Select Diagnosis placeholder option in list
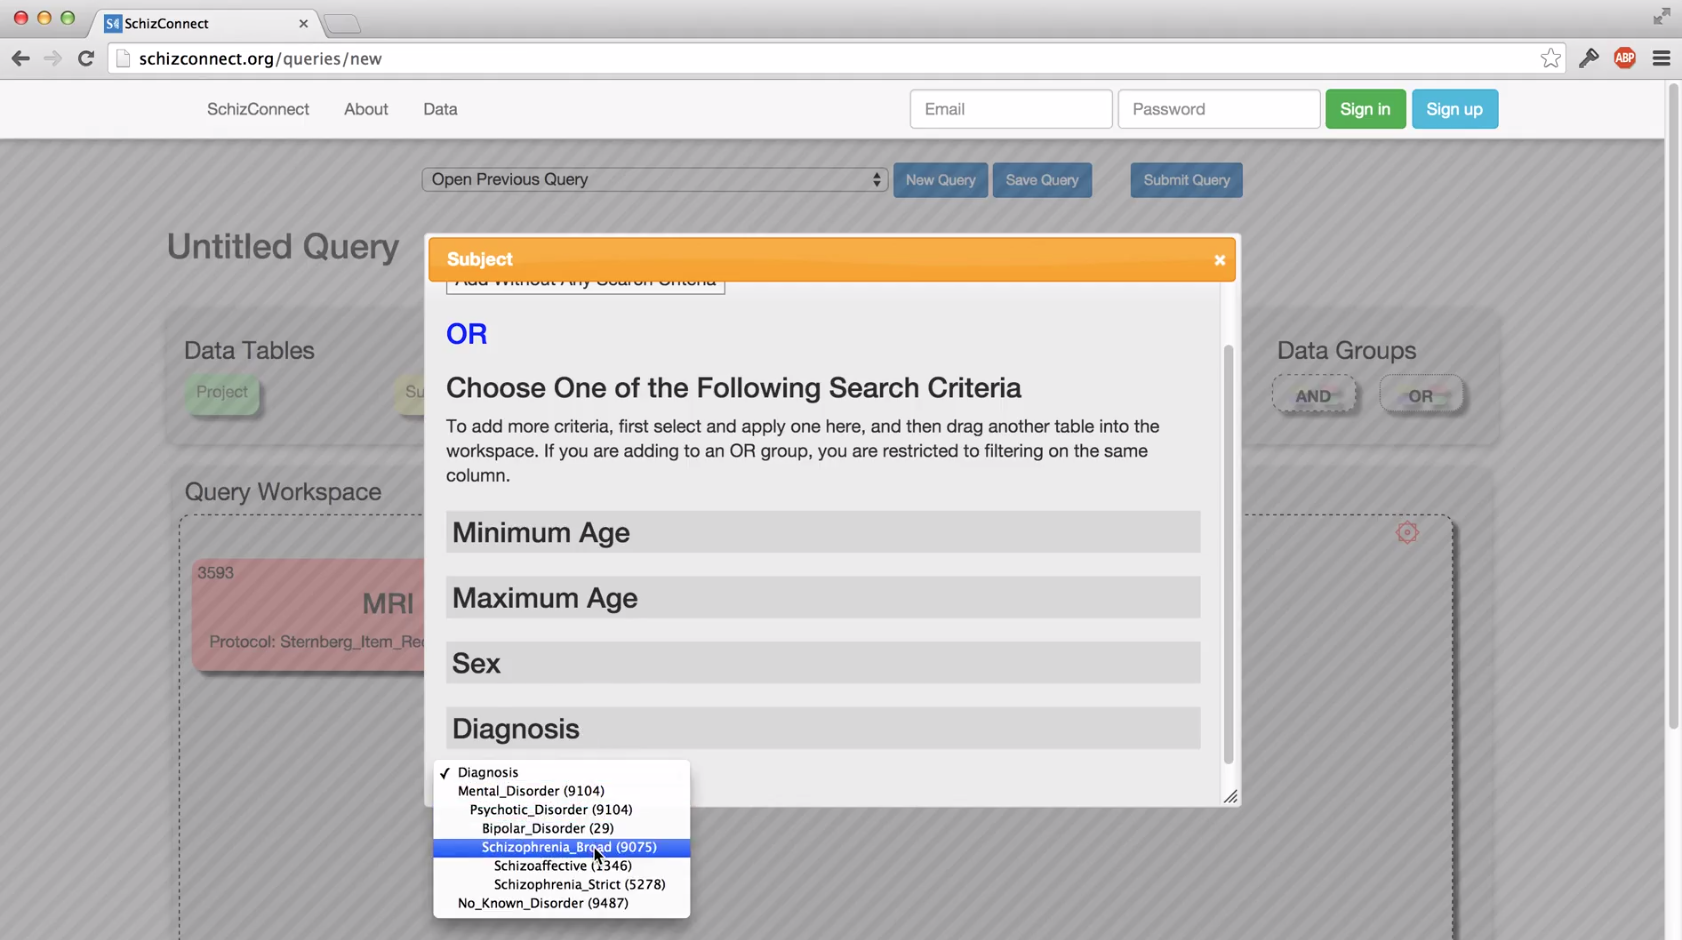 point(561,772)
